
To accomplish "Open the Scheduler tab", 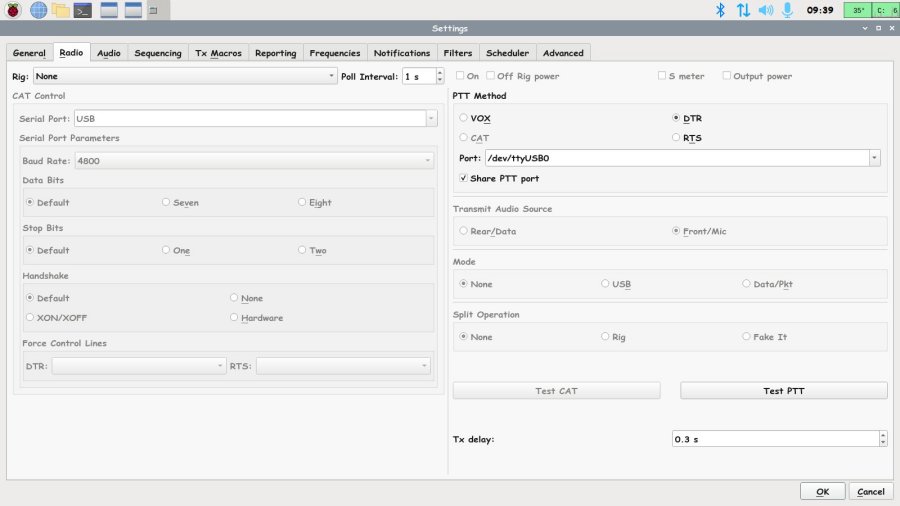I will click(x=507, y=53).
